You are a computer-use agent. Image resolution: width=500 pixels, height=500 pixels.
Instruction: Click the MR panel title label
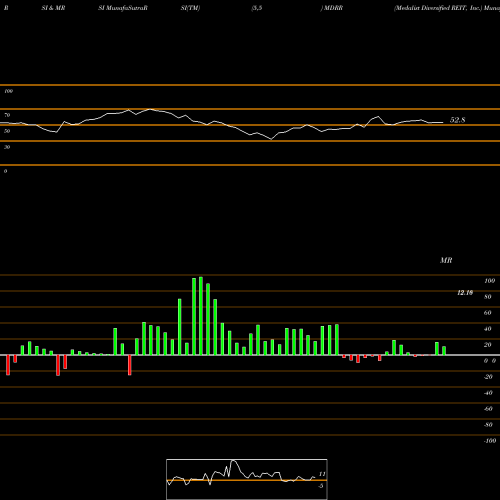(x=446, y=260)
